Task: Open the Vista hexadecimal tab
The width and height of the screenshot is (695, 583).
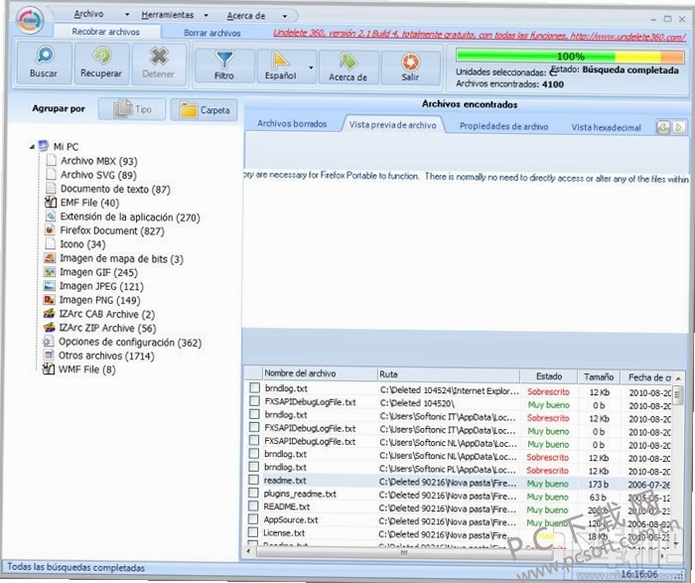Action: click(x=606, y=127)
